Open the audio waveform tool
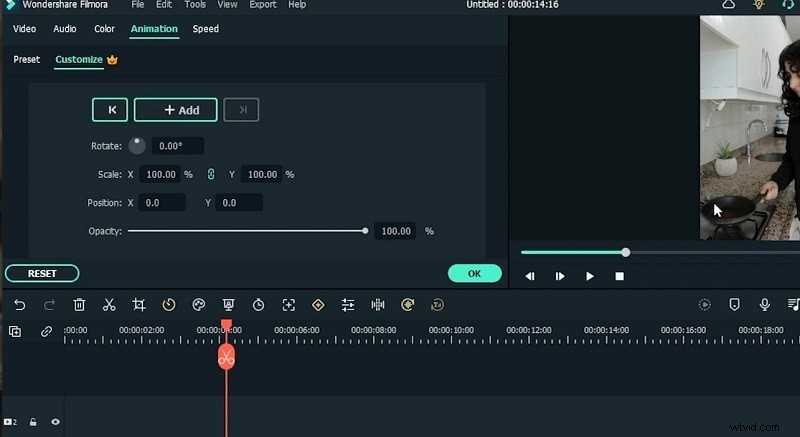This screenshot has width=800, height=437. coord(378,305)
